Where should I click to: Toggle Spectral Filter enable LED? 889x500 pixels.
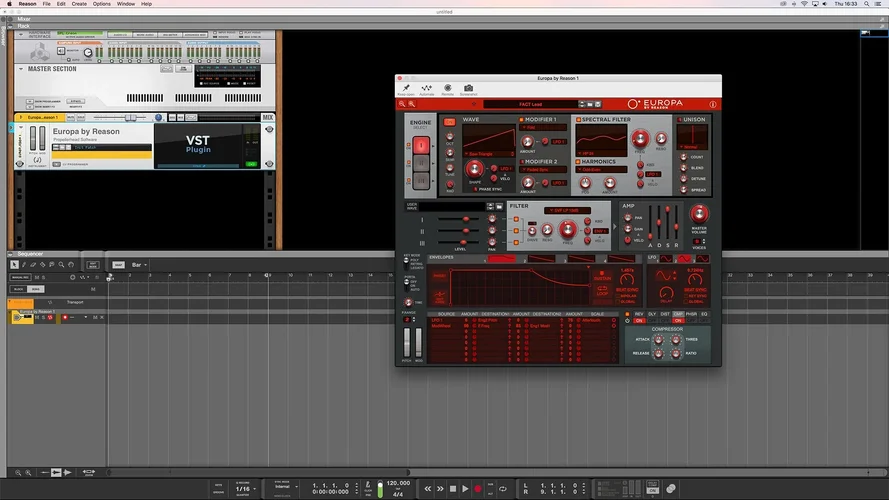(x=578, y=120)
